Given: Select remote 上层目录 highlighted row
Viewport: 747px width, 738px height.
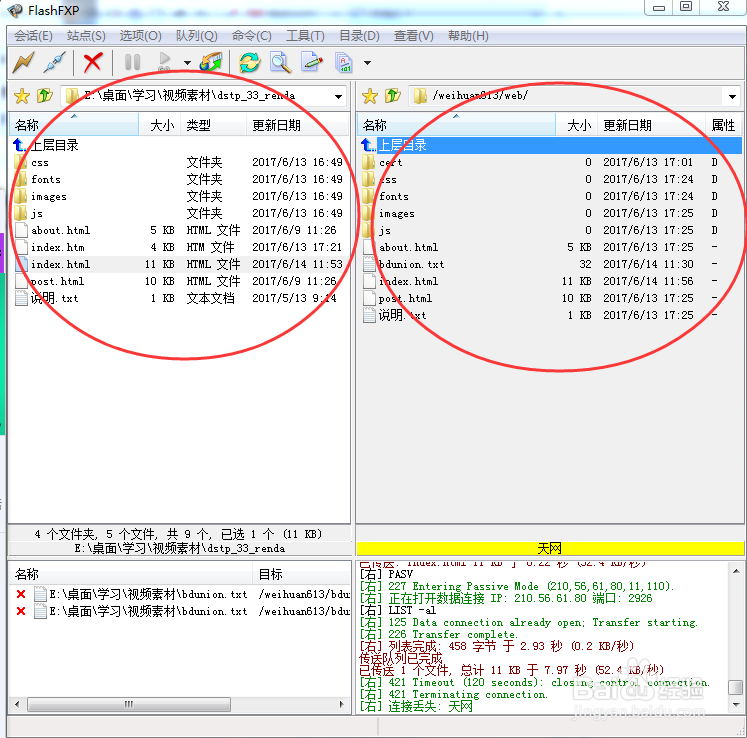Looking at the screenshot, I should click(x=550, y=145).
